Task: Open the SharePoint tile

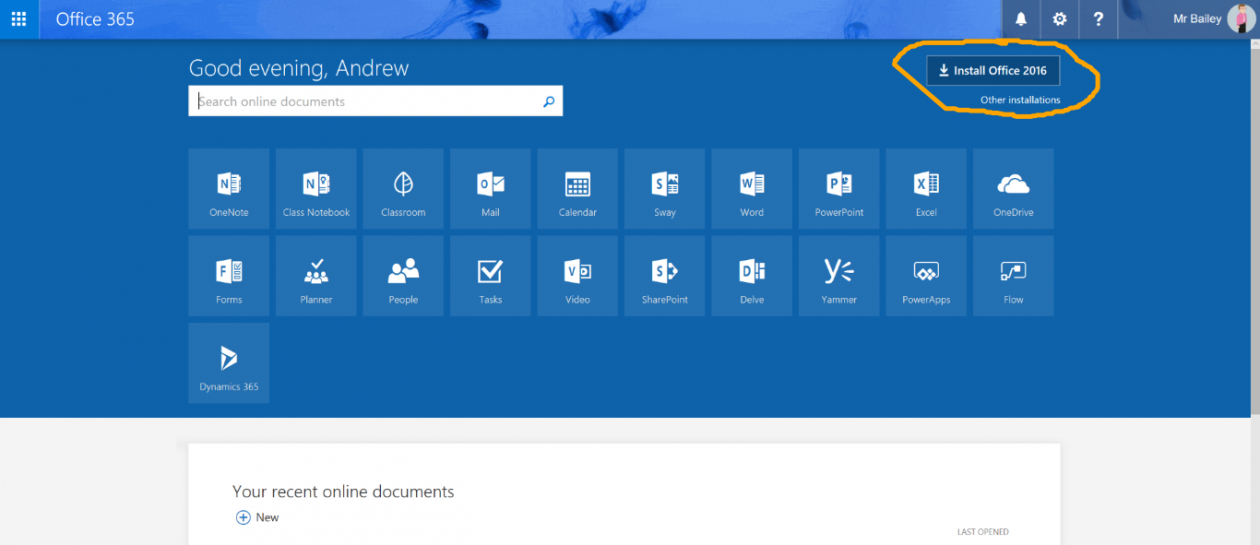Action: pos(664,276)
